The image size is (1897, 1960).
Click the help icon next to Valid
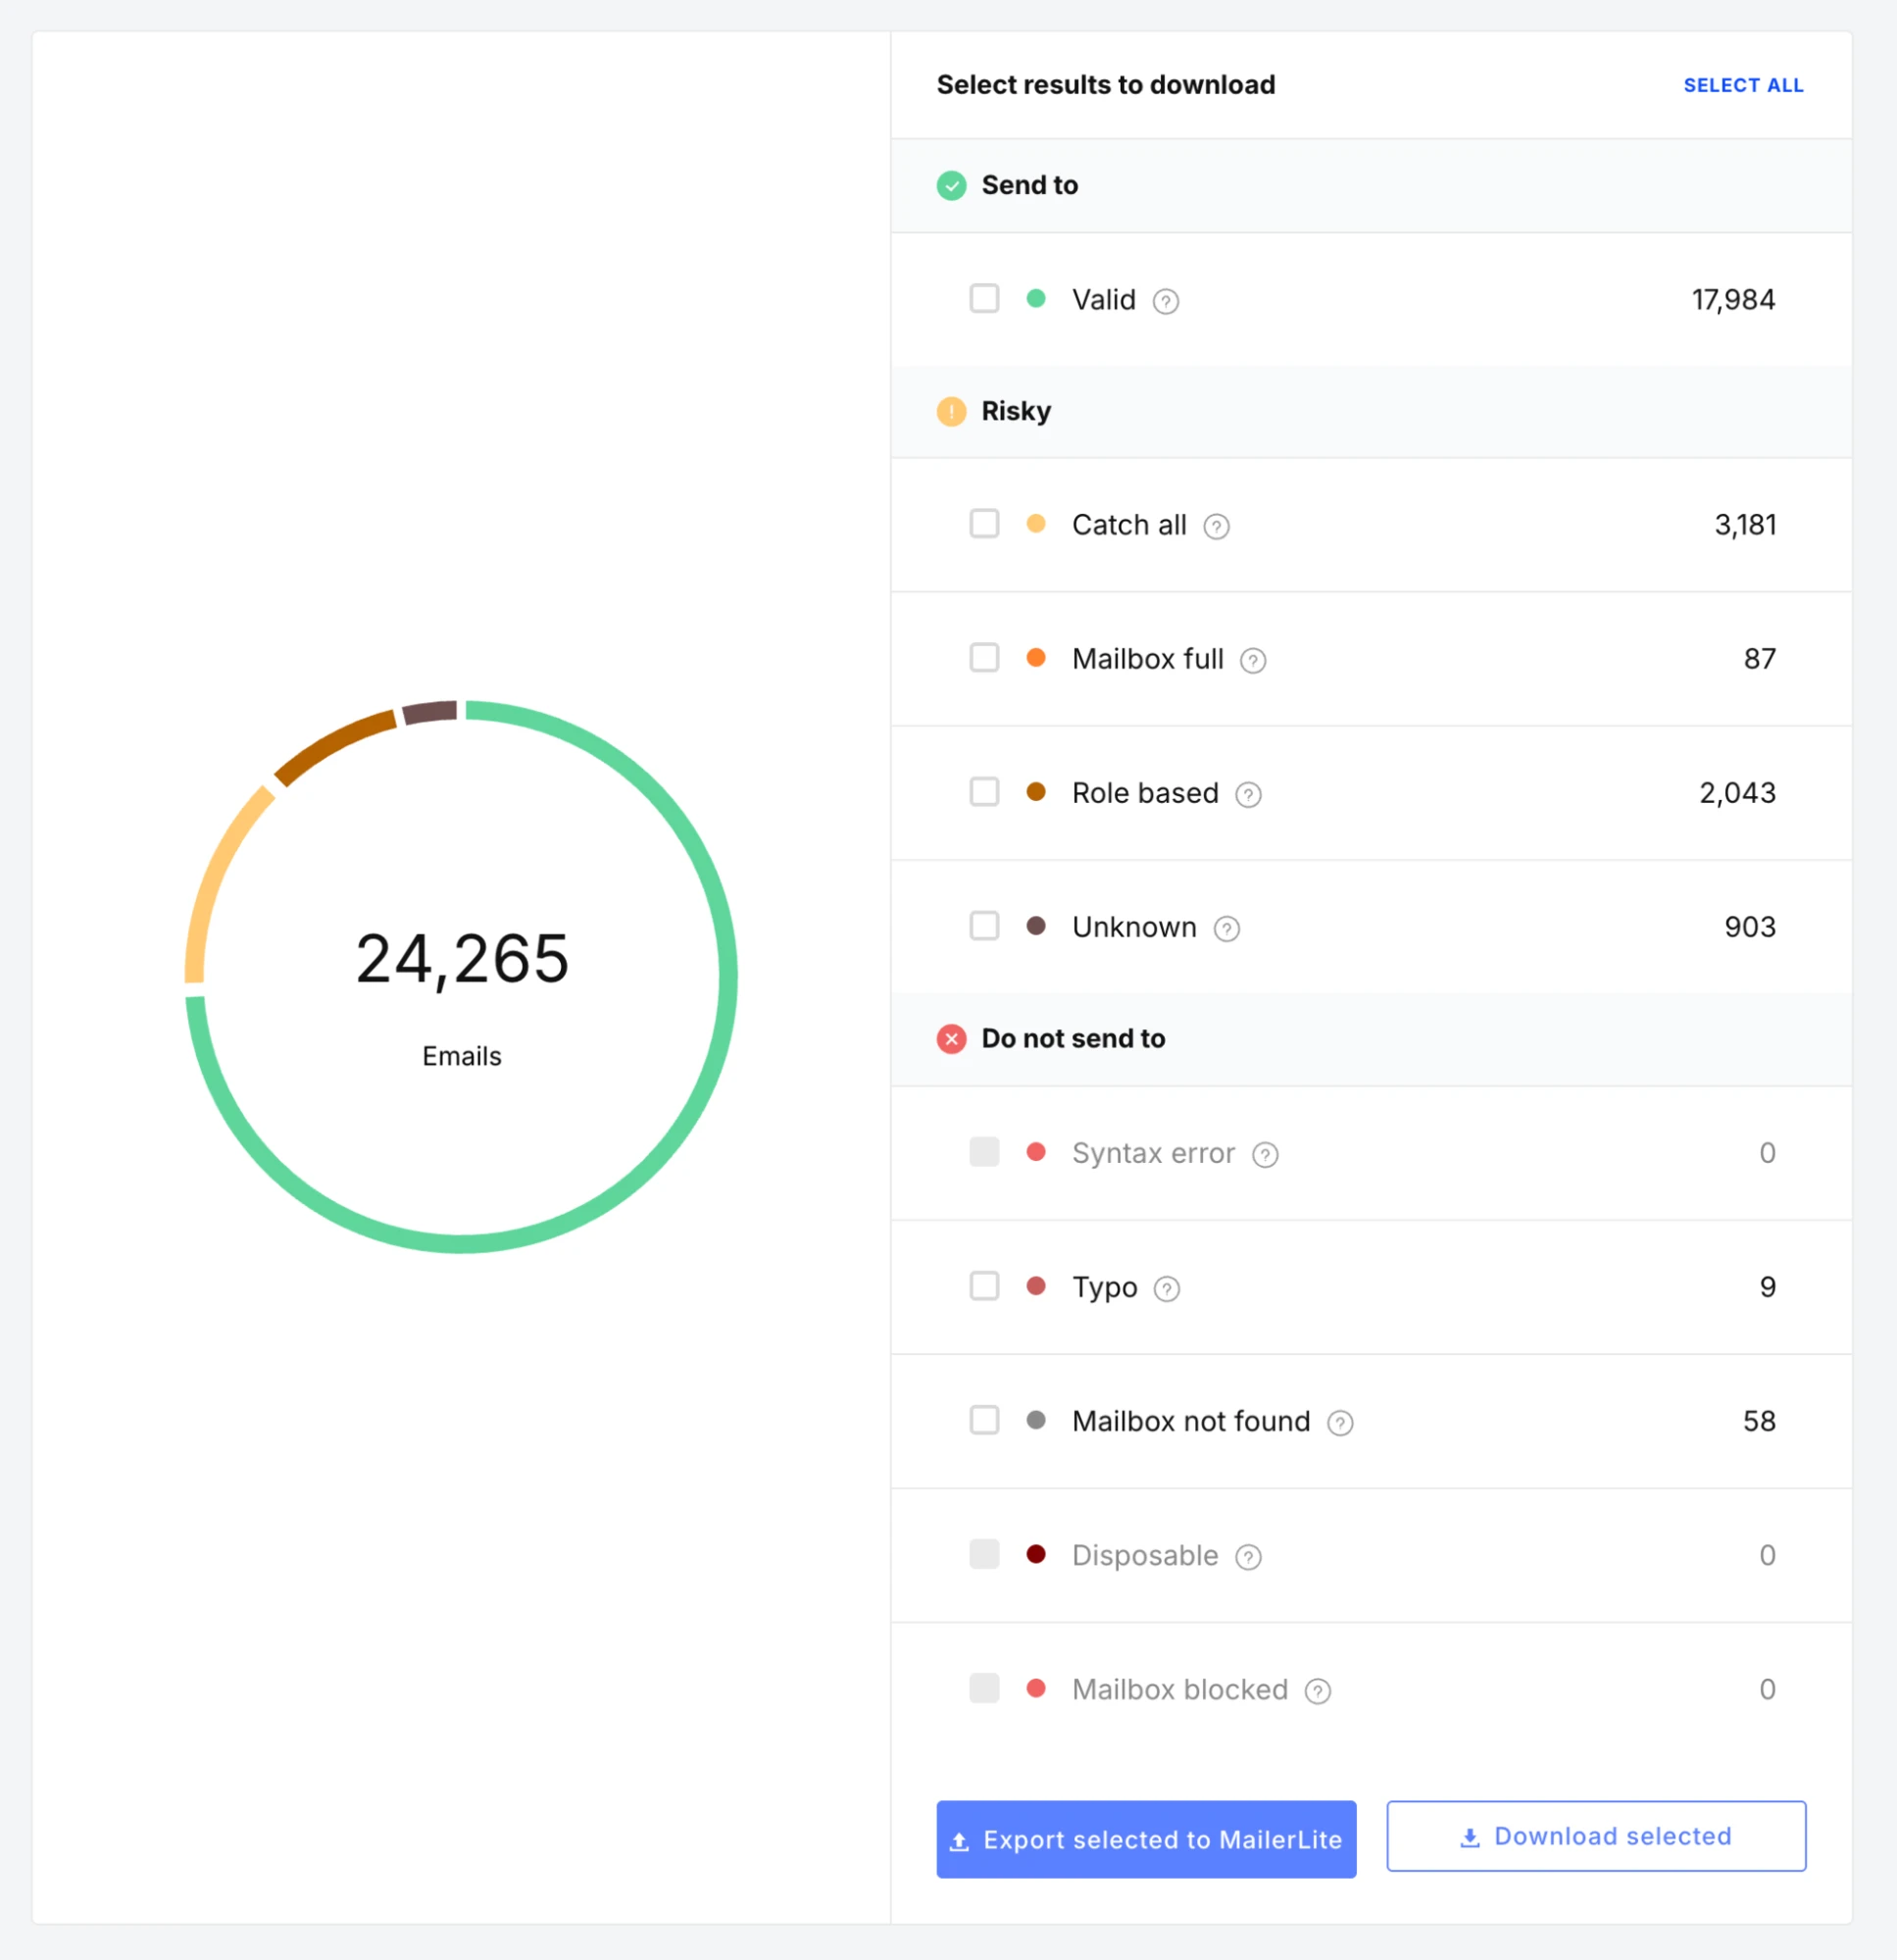(1165, 301)
